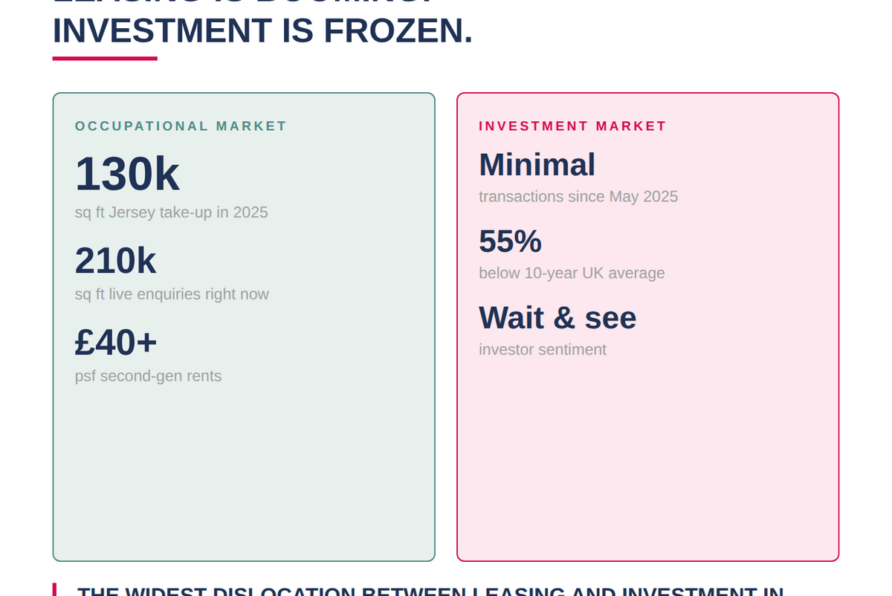Click 'Investment is frozen.' title text
The image size is (892, 596).
point(262,31)
